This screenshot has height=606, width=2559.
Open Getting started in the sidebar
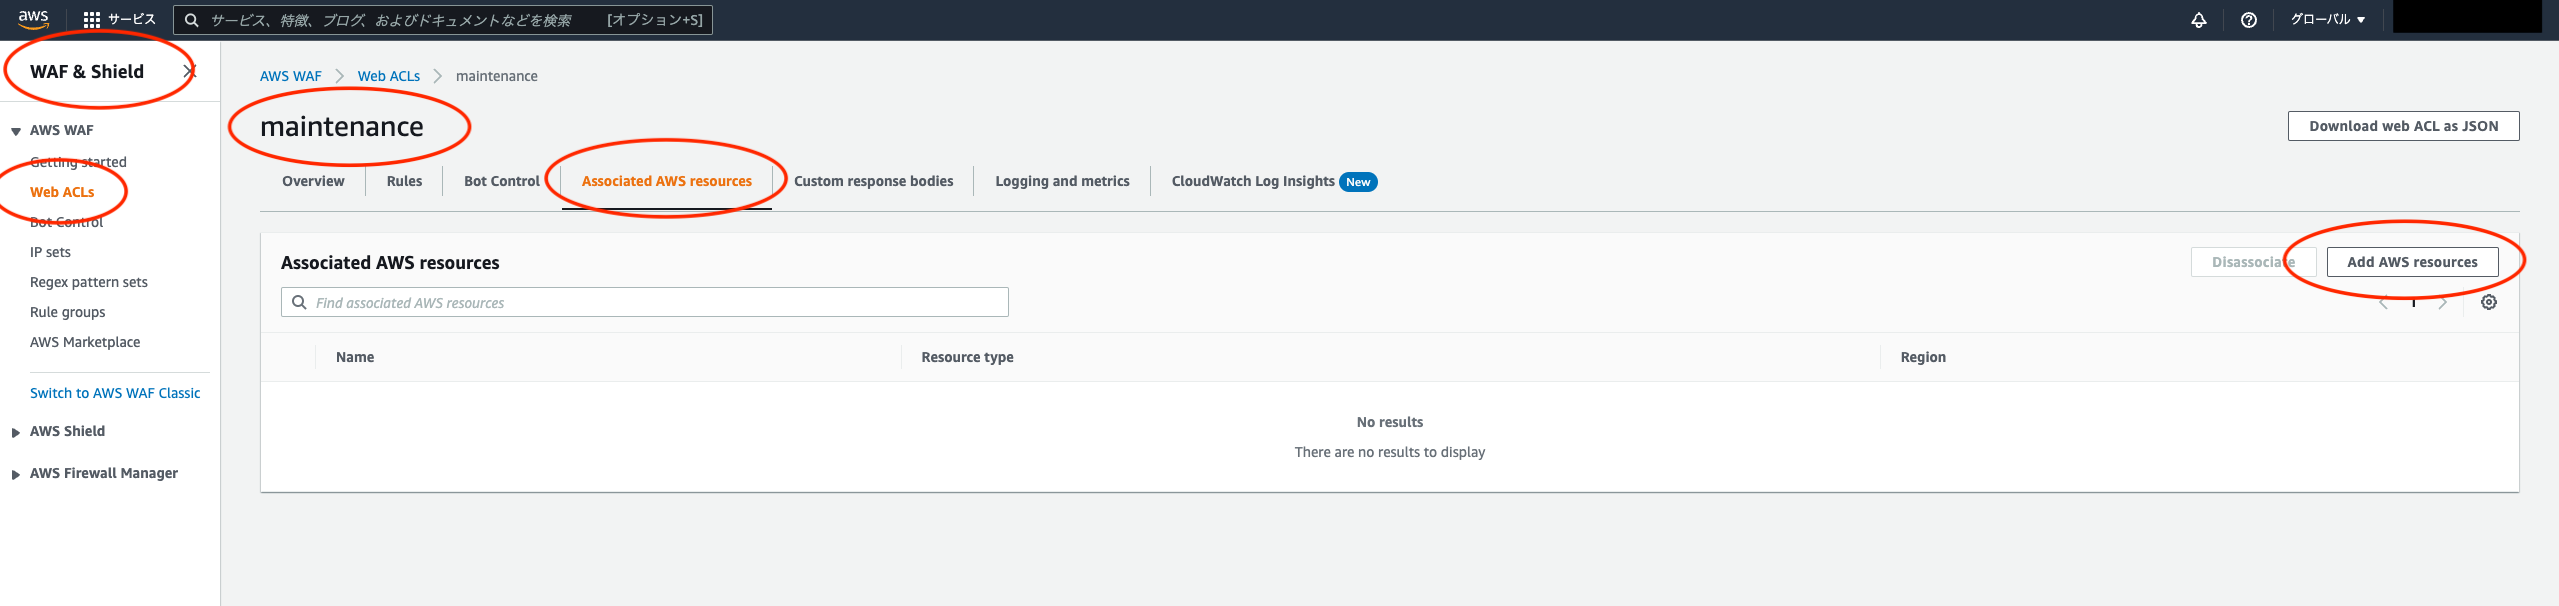[x=78, y=162]
